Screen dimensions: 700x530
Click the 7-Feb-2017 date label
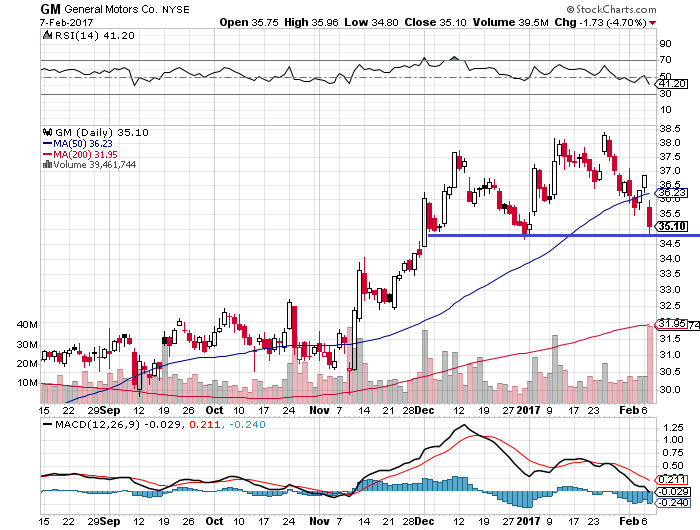click(x=67, y=22)
